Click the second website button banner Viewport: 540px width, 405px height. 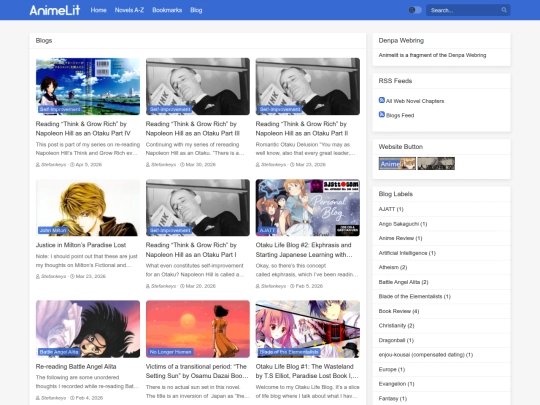[x=436, y=164]
